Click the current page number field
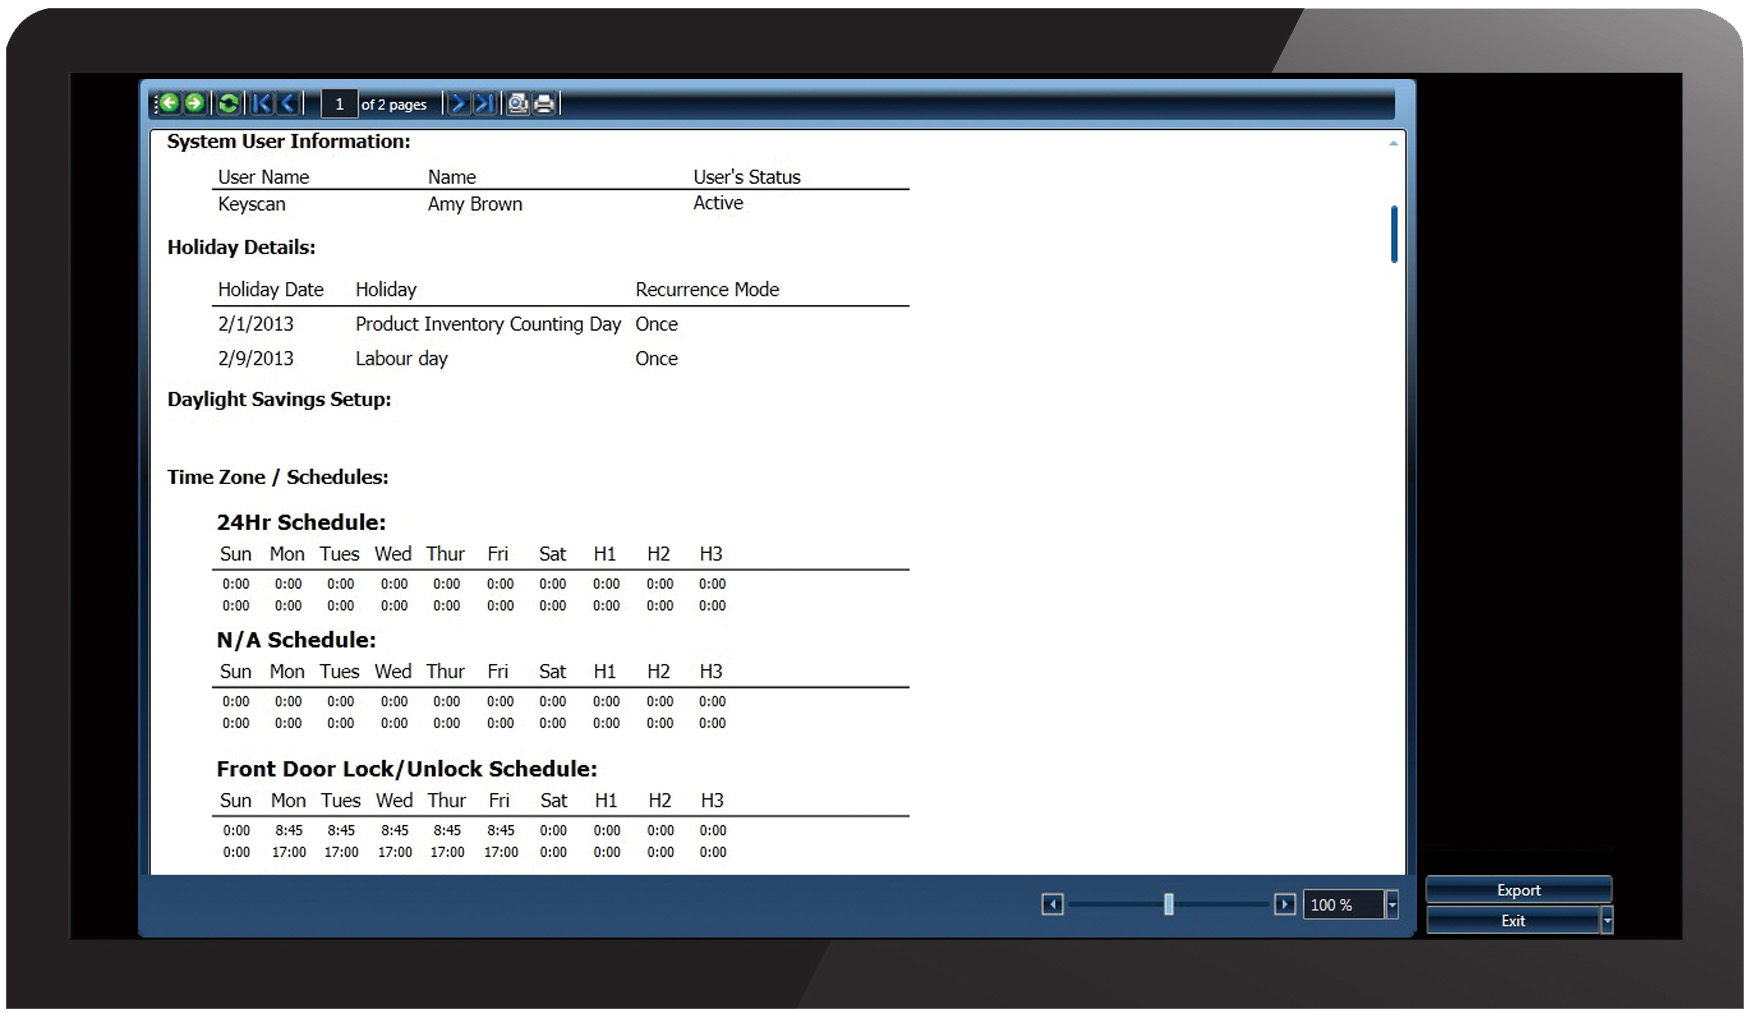 click(339, 104)
